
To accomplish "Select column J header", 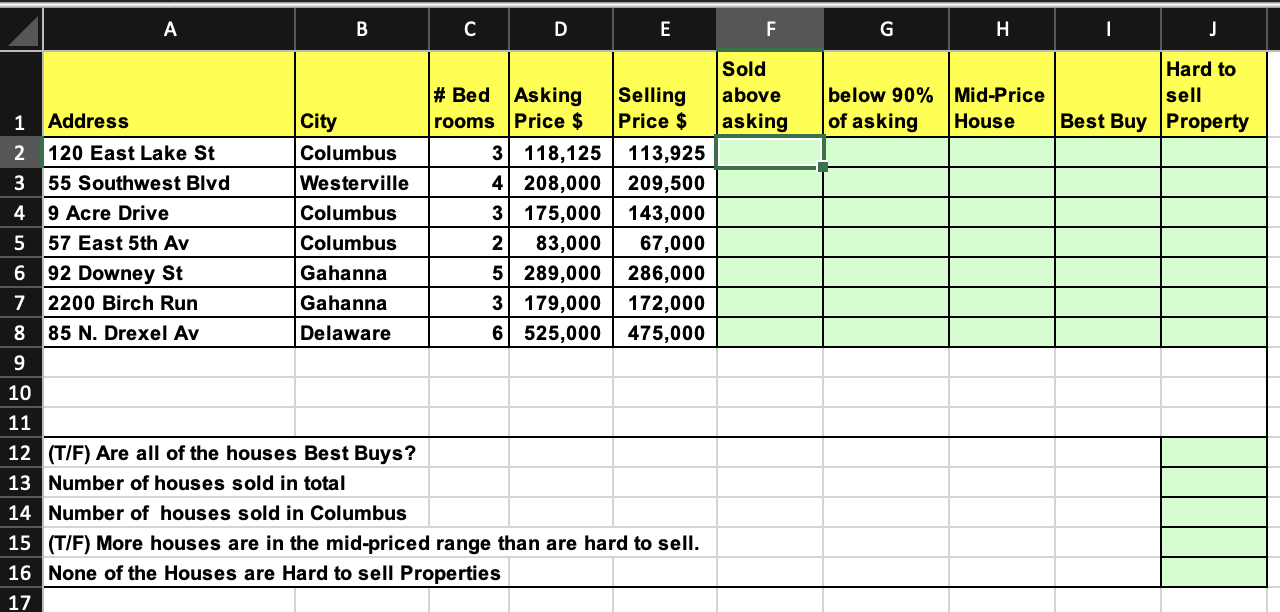I will [x=1213, y=30].
